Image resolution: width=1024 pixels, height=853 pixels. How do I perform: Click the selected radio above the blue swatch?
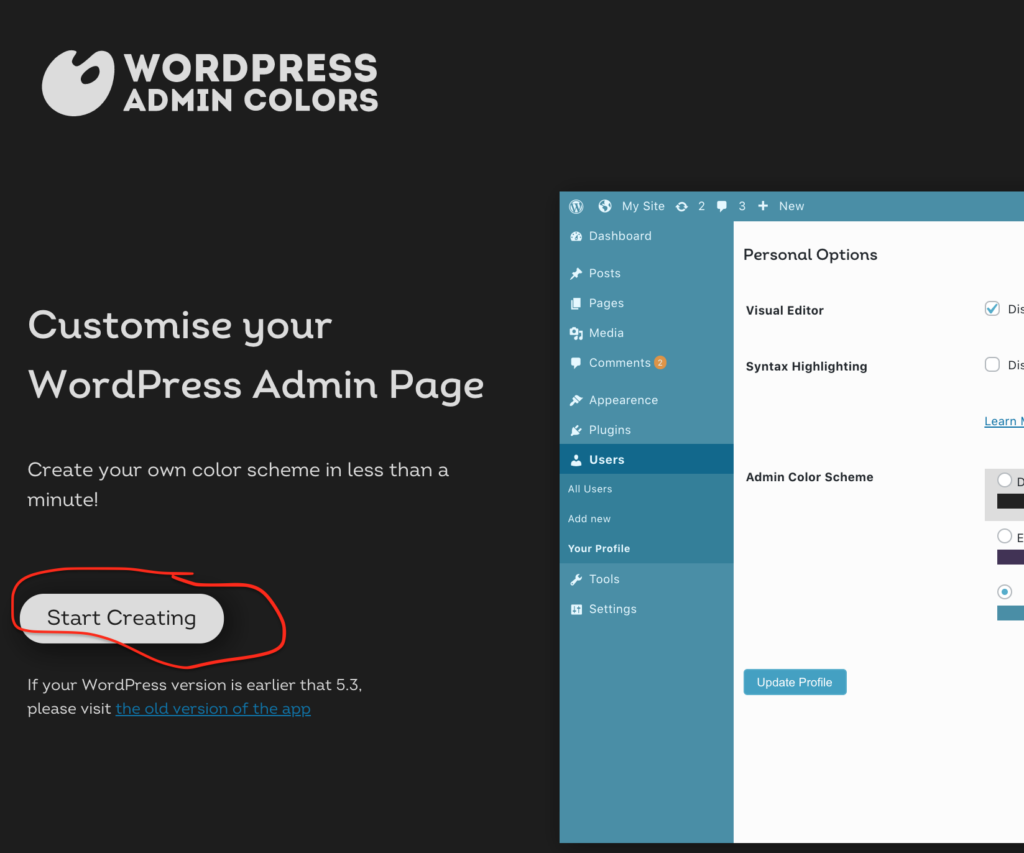pyautogui.click(x=1004, y=592)
